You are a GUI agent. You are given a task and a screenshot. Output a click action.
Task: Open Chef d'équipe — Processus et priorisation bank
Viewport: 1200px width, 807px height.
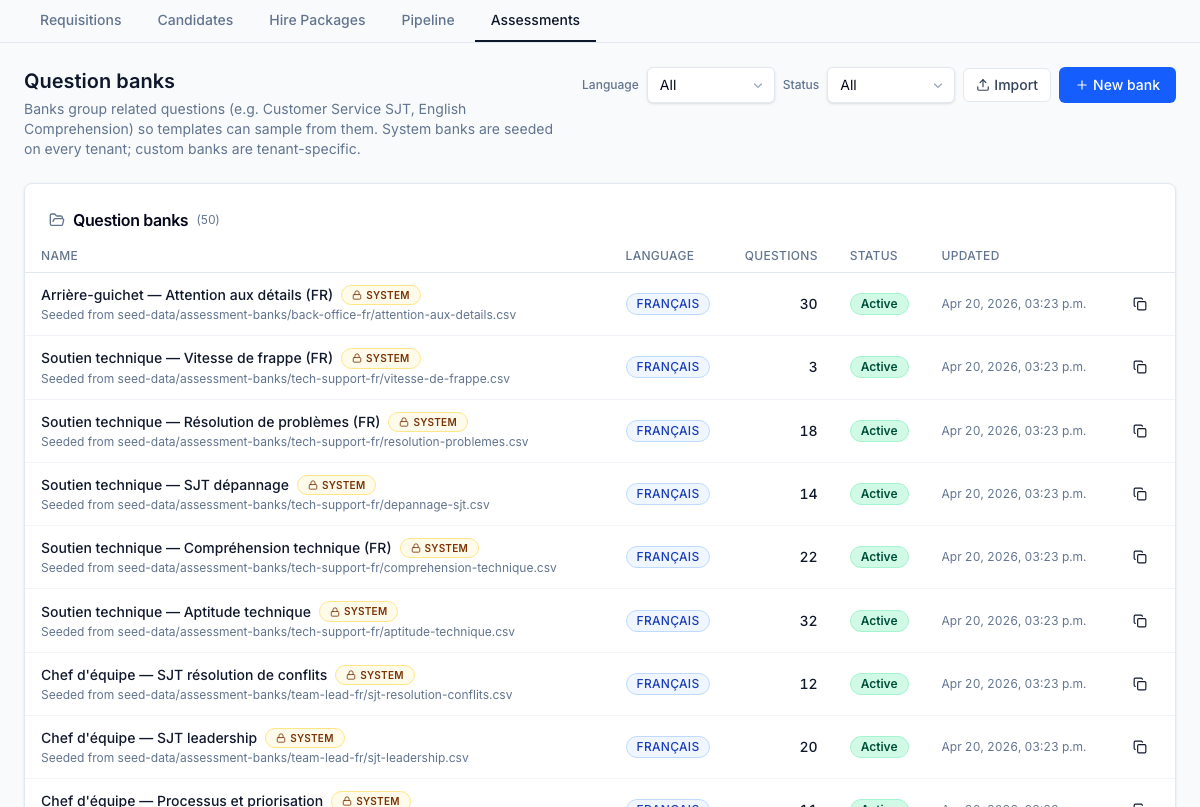point(182,800)
